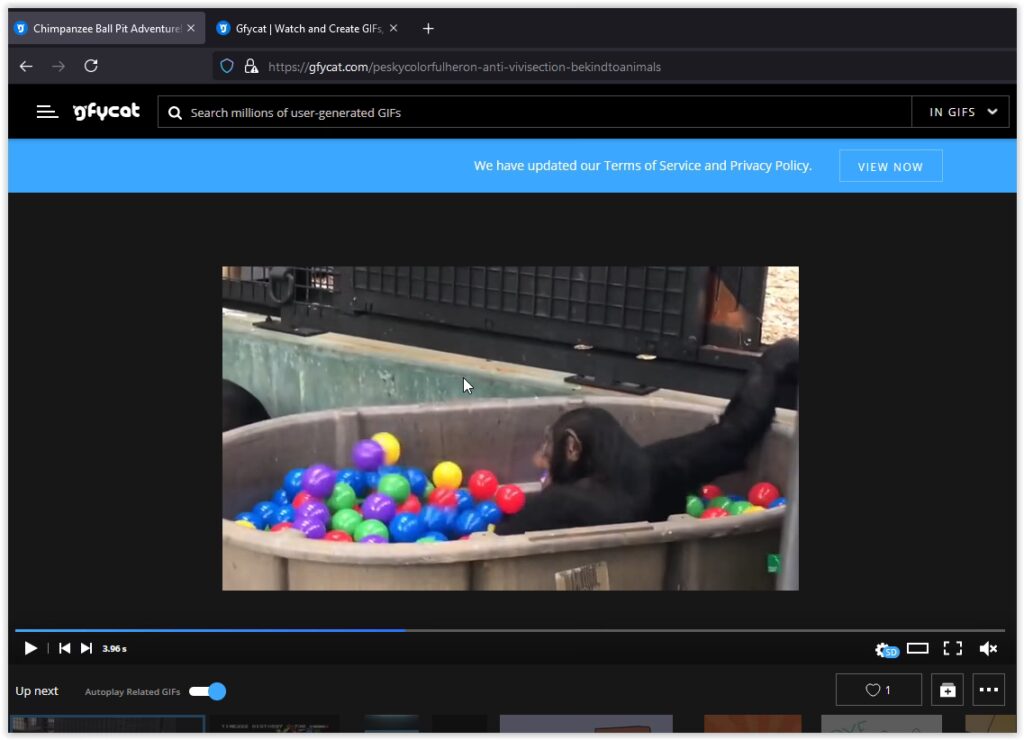Unmute the GIF audio

point(988,648)
